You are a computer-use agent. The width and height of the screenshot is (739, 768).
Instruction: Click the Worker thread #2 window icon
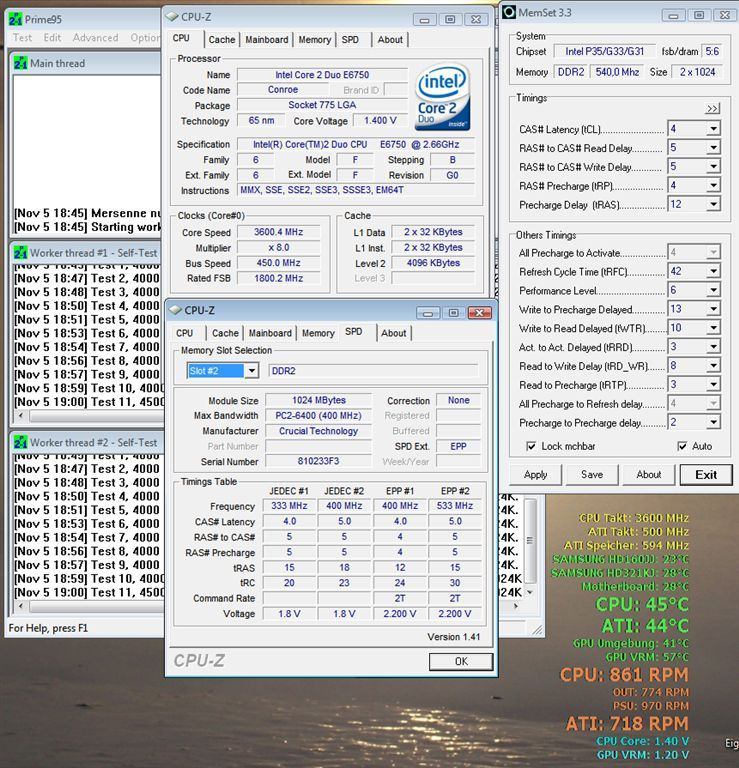coord(21,442)
